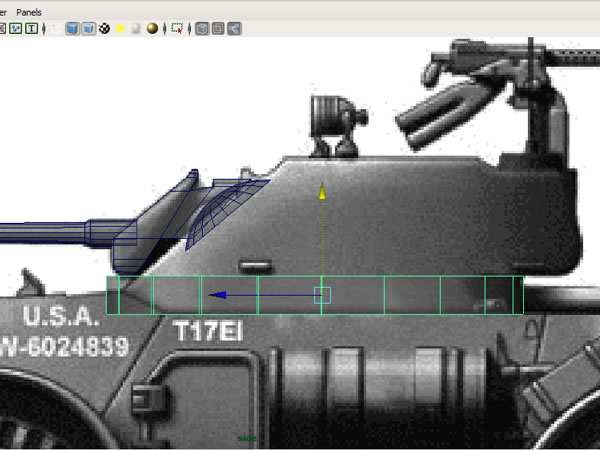Image resolution: width=600 pixels, height=450 pixels.
Task: Toggle X-ray joints icon
Action: coord(234,28)
